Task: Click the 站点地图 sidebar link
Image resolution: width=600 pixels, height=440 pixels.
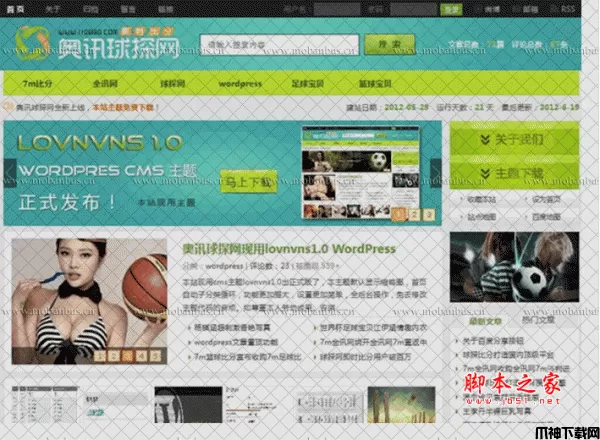Action: click(x=481, y=217)
